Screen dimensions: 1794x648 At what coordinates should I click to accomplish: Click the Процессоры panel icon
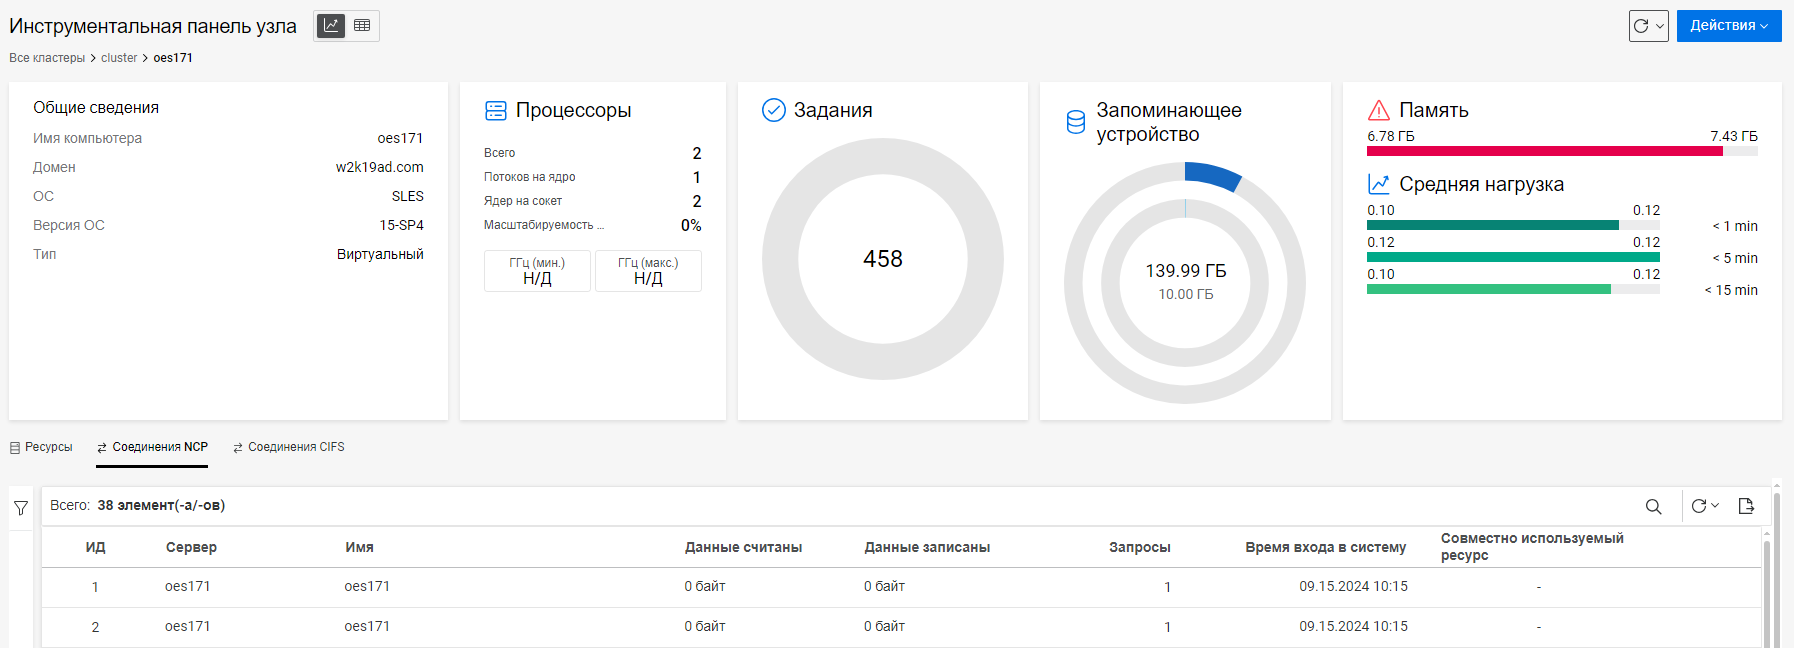(x=495, y=110)
